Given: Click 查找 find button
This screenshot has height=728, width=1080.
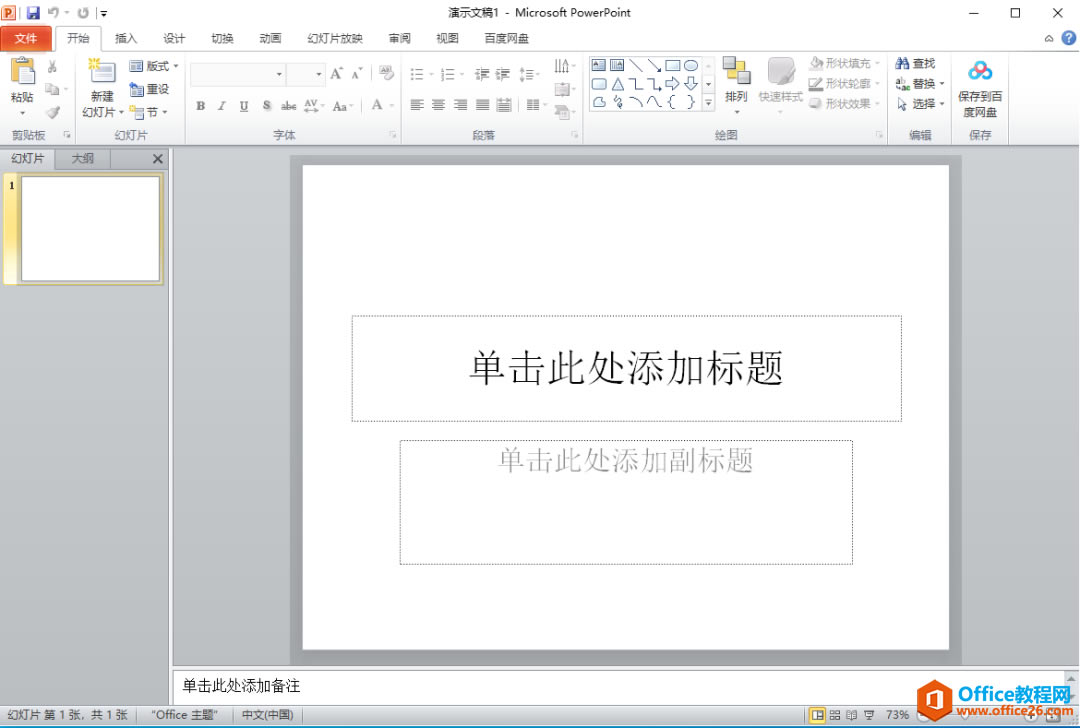Looking at the screenshot, I should point(915,63).
